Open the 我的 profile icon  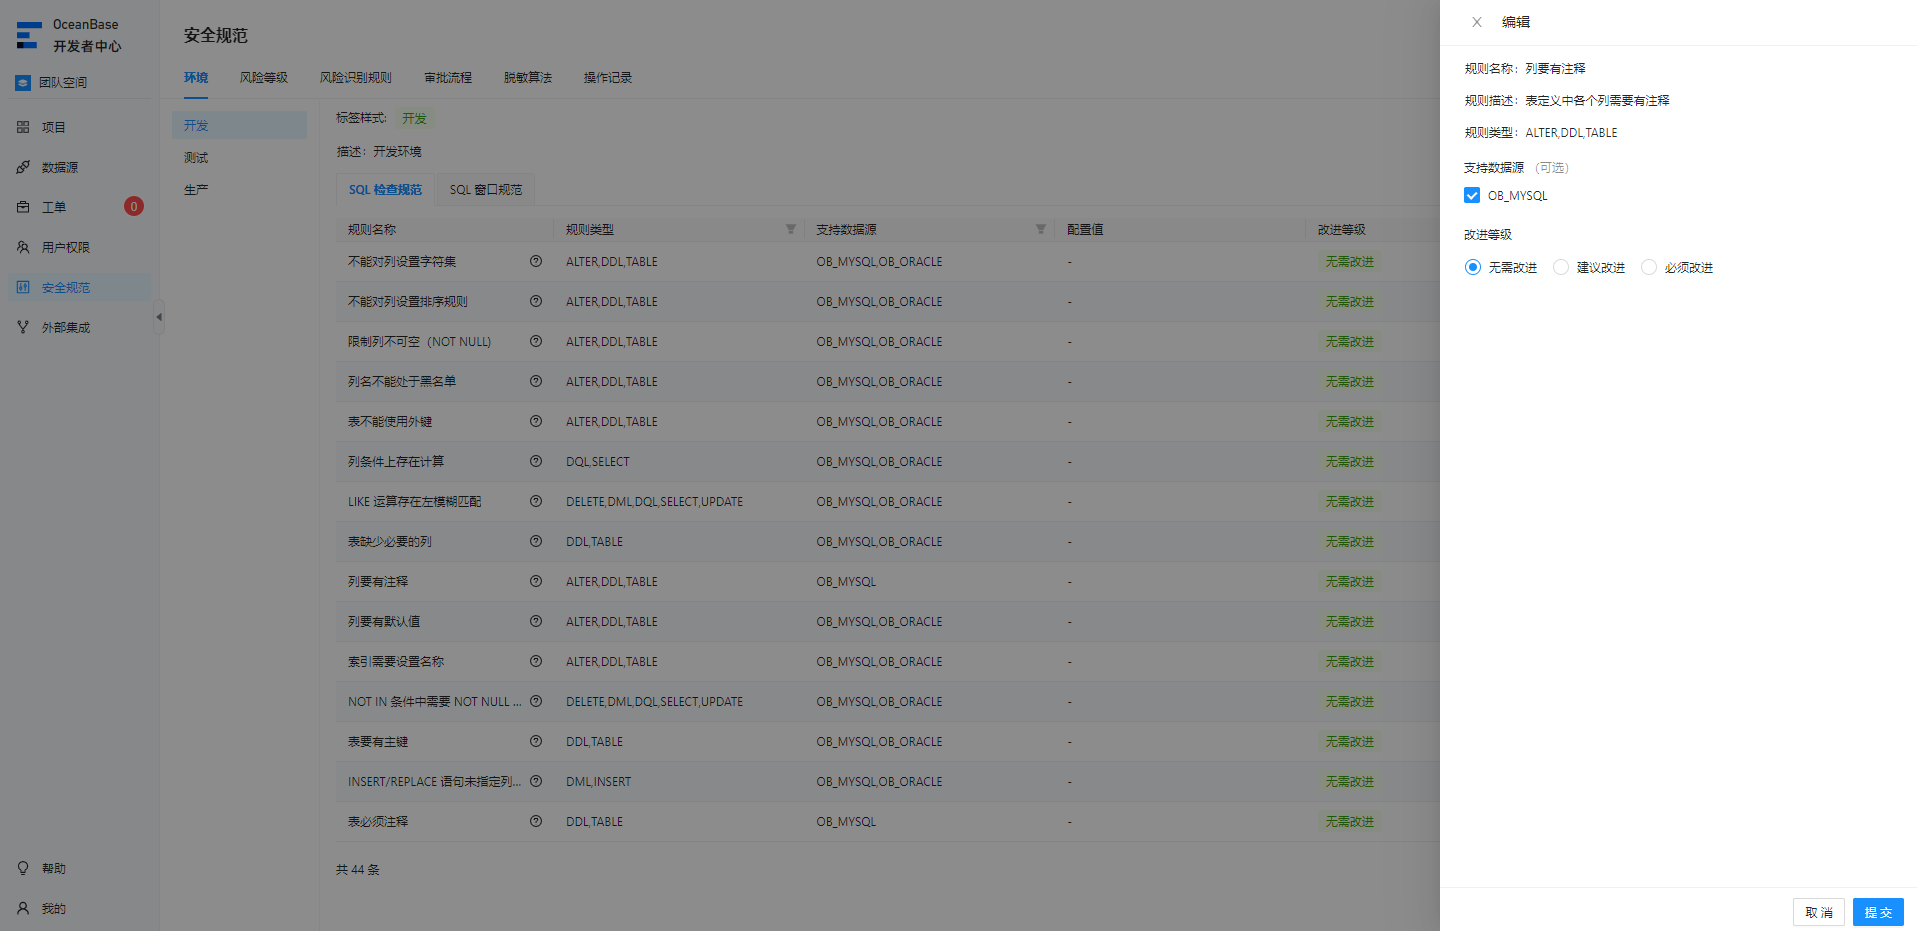(x=23, y=908)
